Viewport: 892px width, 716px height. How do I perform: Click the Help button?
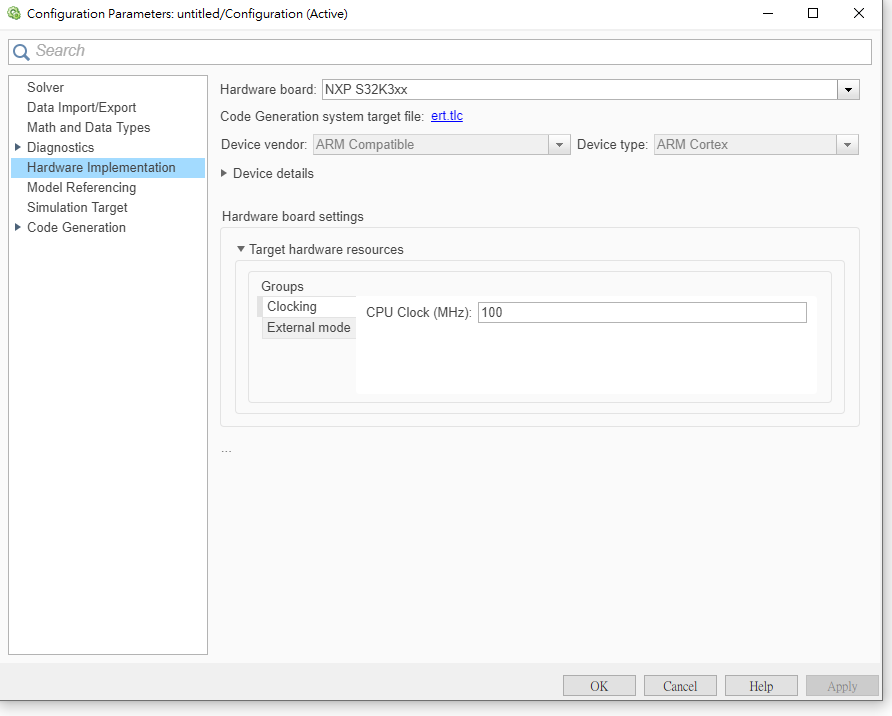760,685
